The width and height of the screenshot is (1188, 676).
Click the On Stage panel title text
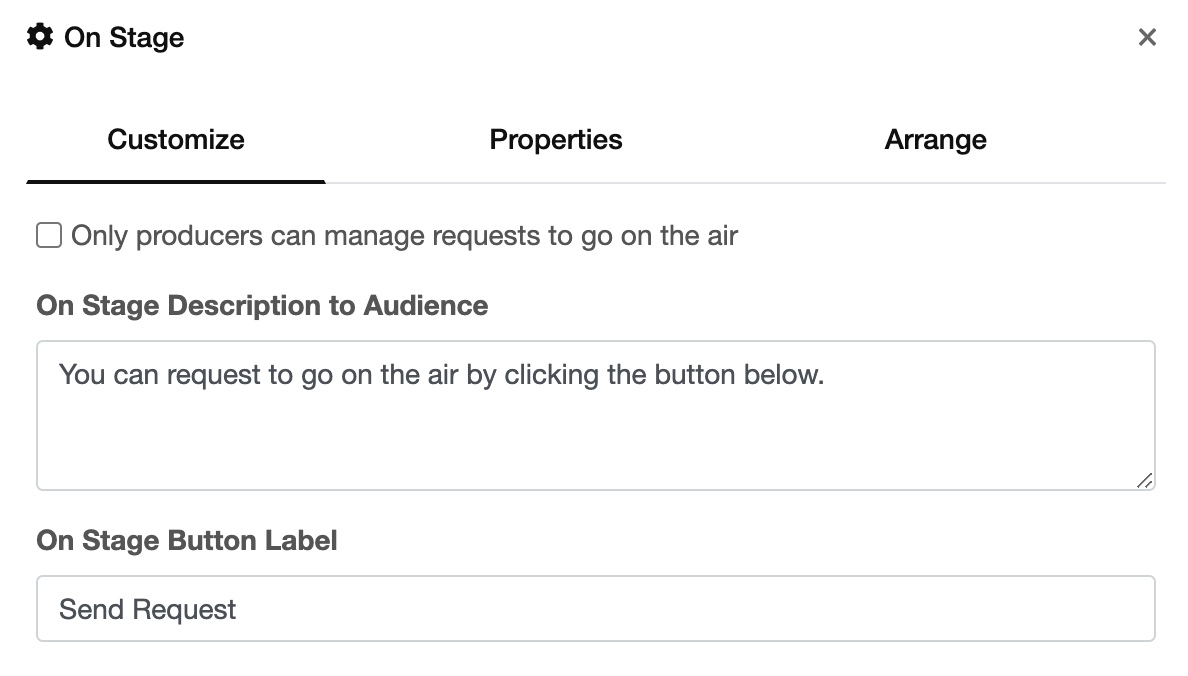tap(124, 38)
